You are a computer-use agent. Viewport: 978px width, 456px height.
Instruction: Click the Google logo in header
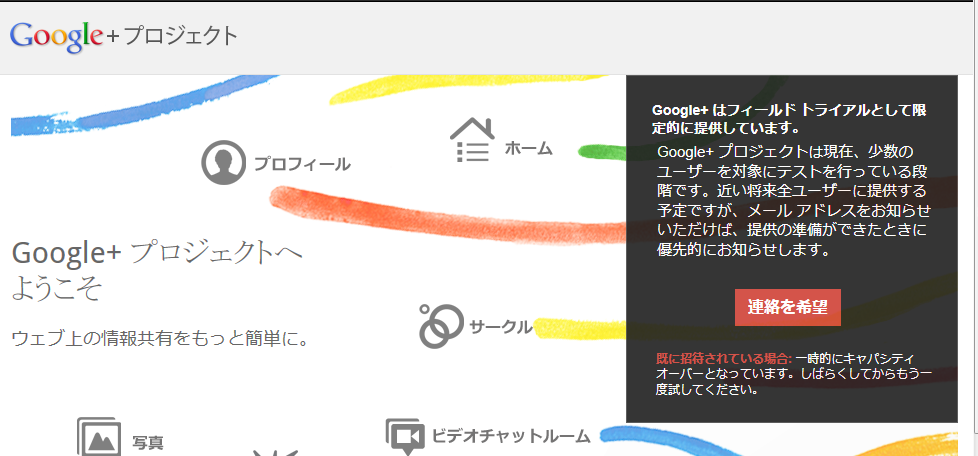point(57,38)
